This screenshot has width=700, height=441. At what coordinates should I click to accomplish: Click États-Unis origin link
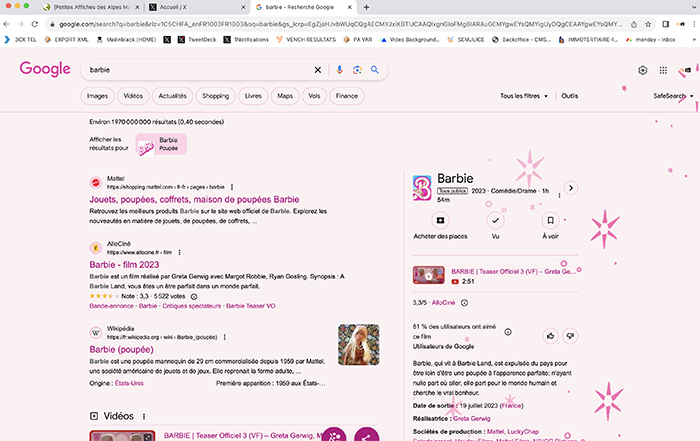[x=129, y=383]
